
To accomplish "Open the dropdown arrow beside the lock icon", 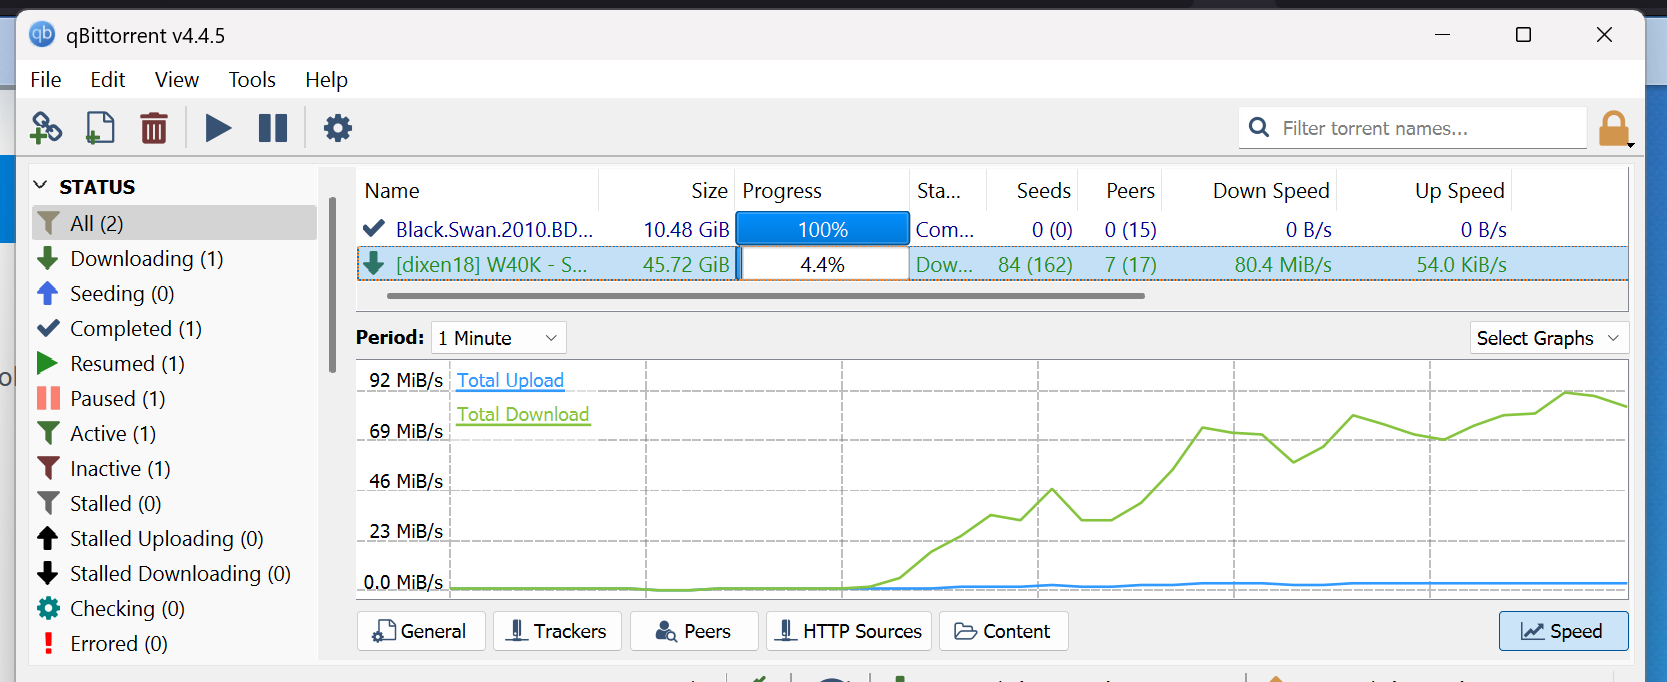I will pos(1631,146).
